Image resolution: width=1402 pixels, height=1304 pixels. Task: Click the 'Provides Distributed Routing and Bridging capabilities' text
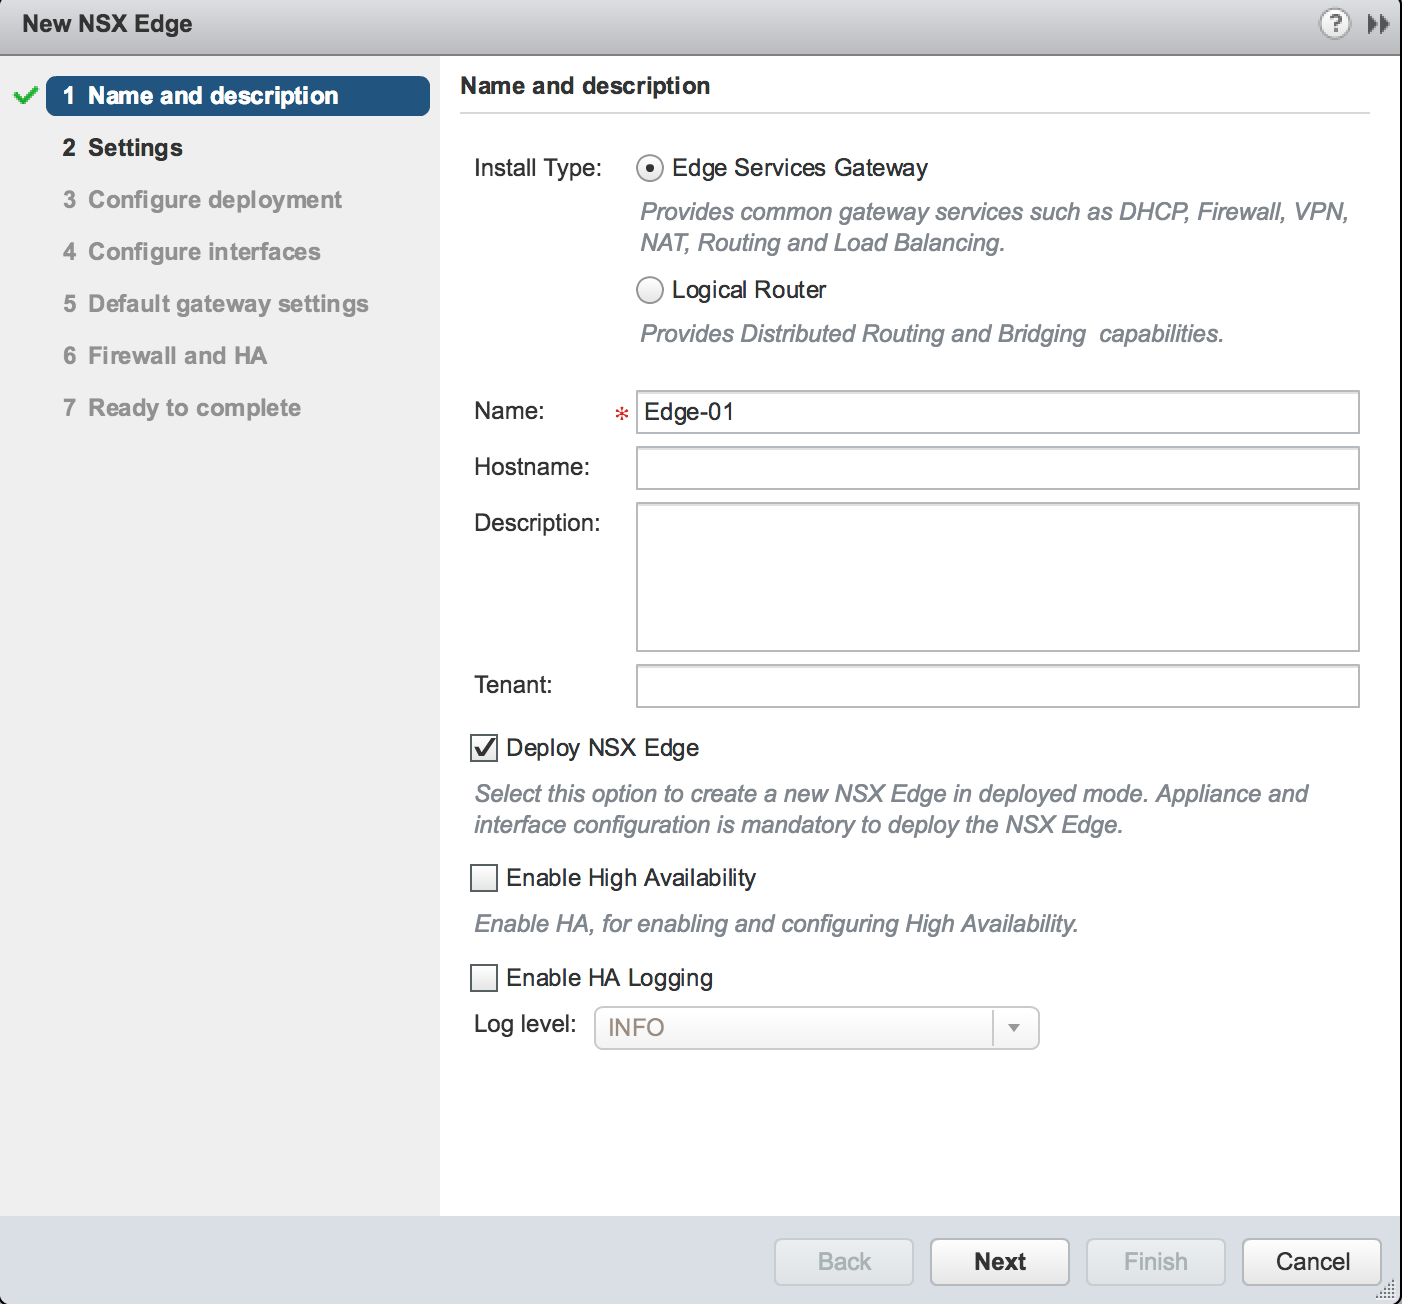tap(932, 334)
